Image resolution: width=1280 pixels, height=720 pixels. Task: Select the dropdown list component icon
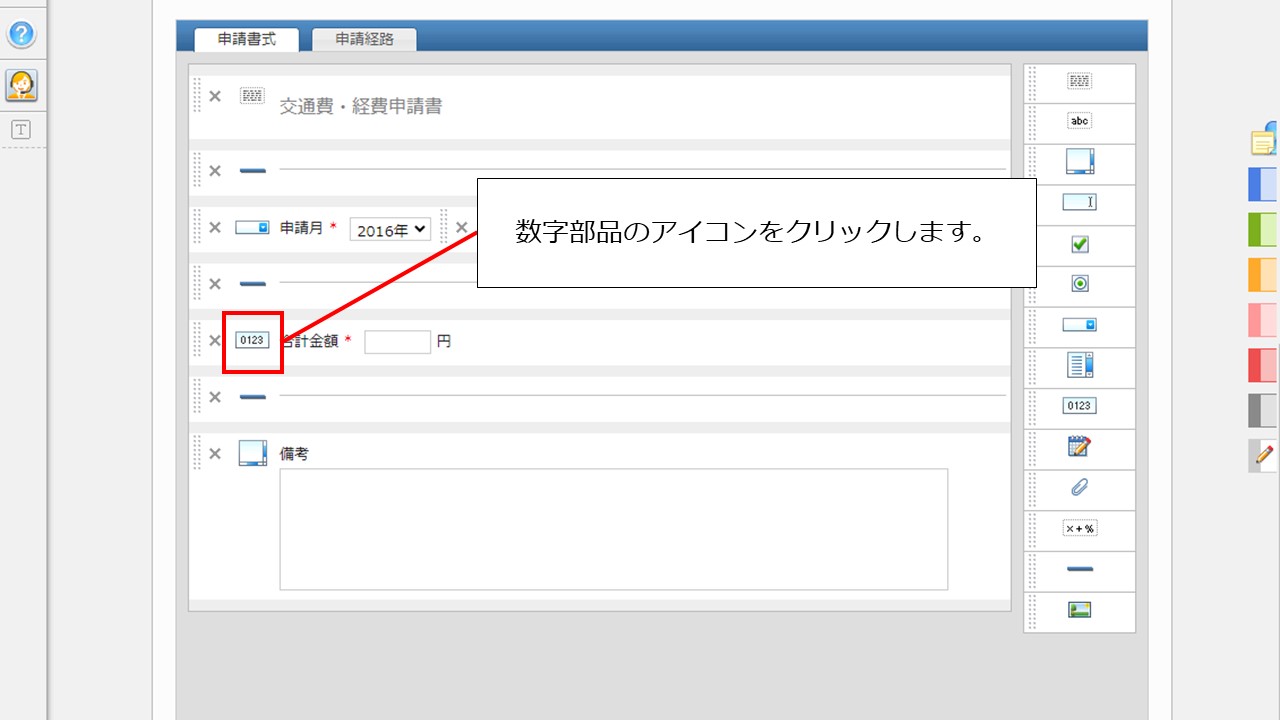tap(1080, 326)
